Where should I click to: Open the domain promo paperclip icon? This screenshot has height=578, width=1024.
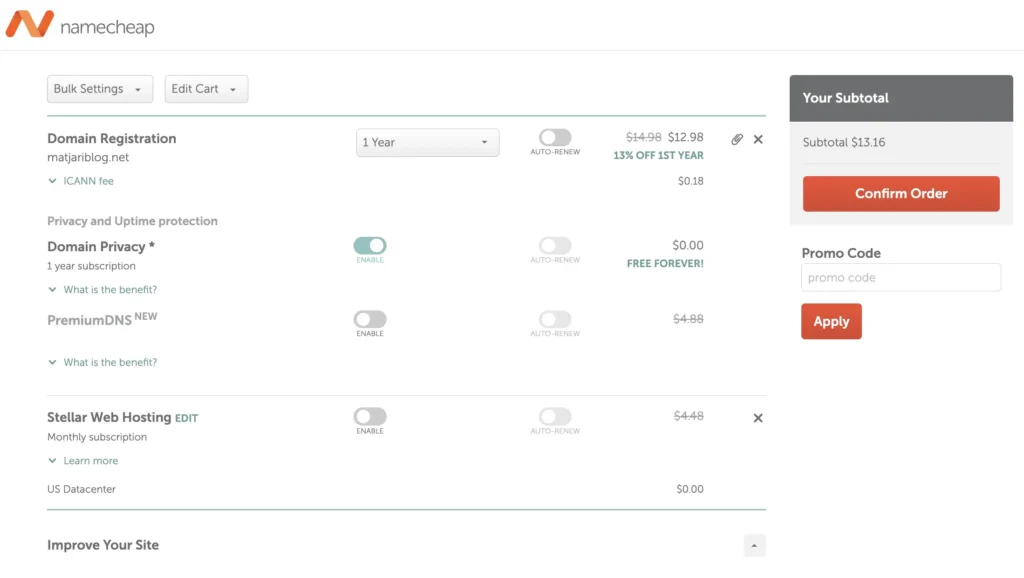click(x=737, y=139)
